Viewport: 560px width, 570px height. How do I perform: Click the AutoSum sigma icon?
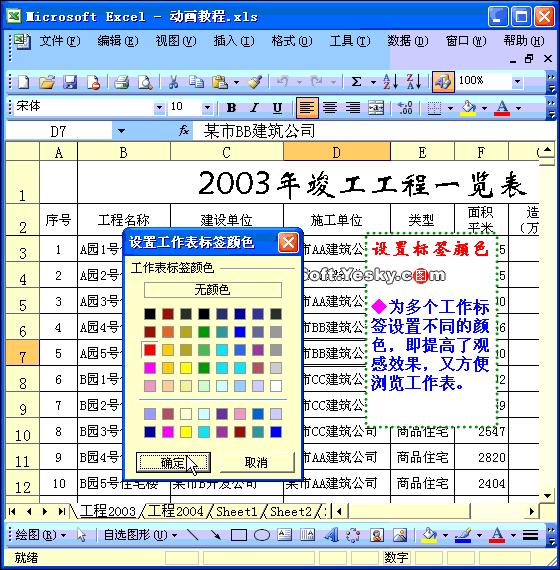356,82
